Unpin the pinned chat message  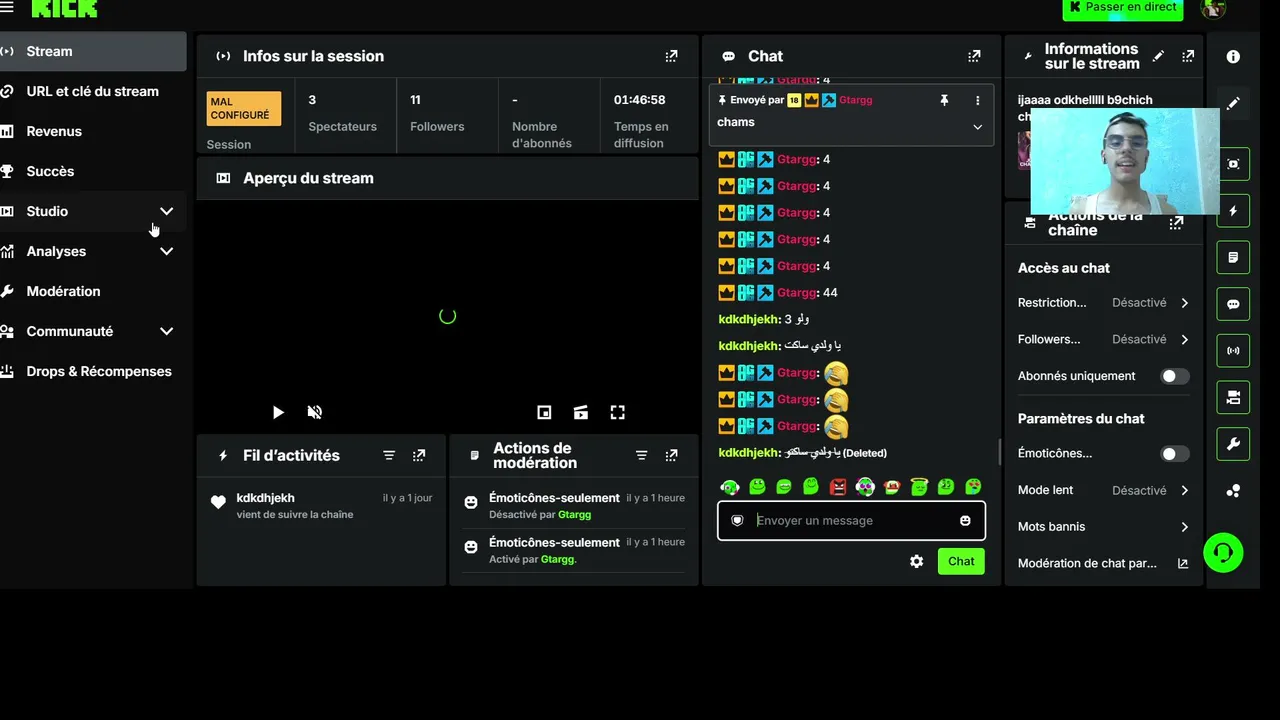943,100
